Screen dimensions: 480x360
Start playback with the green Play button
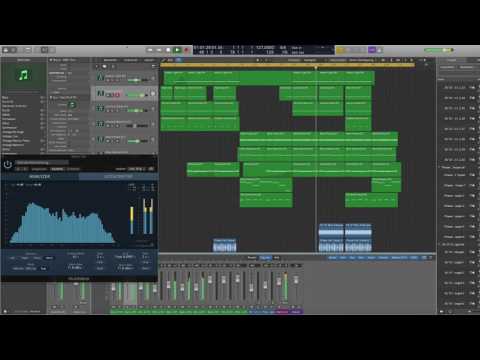tap(177, 50)
